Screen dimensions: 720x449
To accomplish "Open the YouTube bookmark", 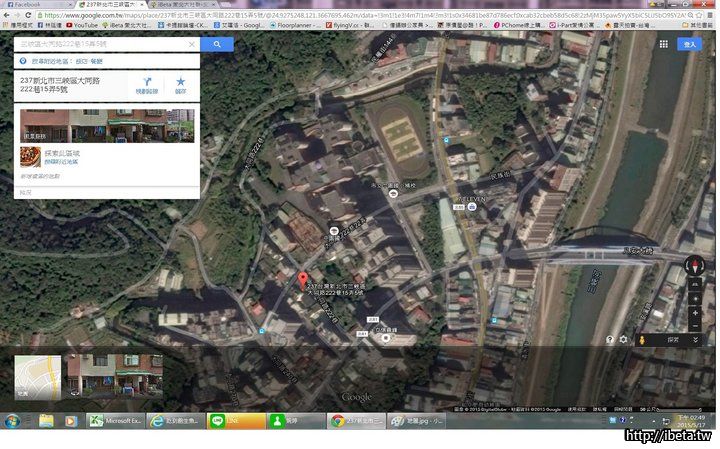I will 82,25.
